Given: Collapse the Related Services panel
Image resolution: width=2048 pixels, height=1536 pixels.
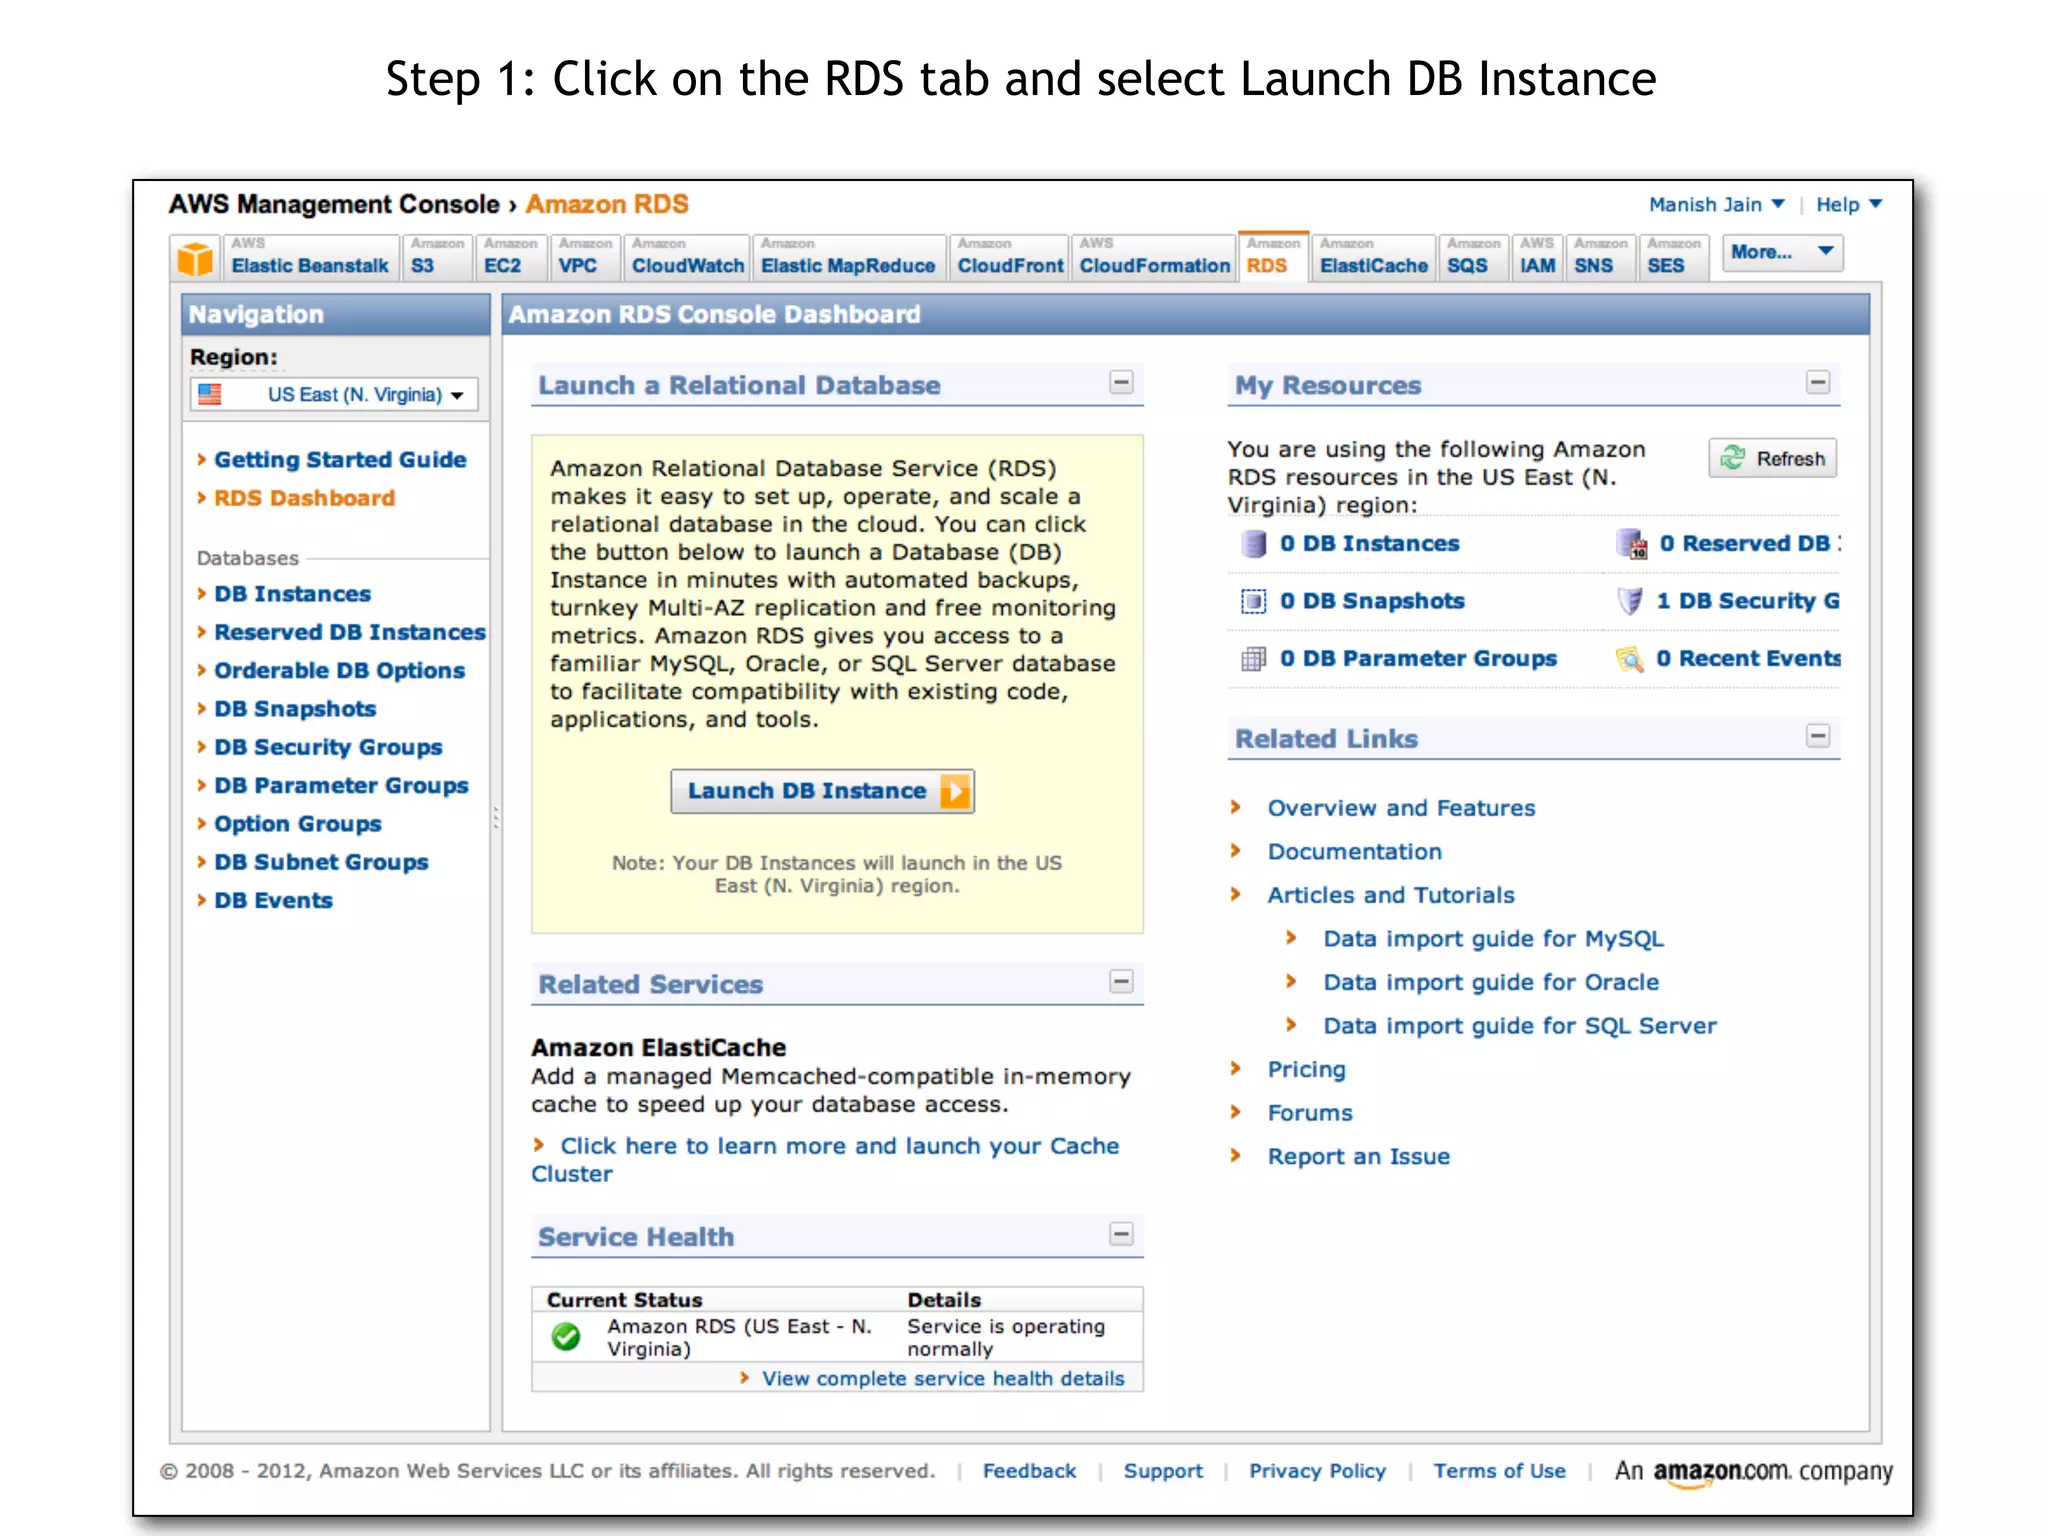Looking at the screenshot, I should point(1121,981).
